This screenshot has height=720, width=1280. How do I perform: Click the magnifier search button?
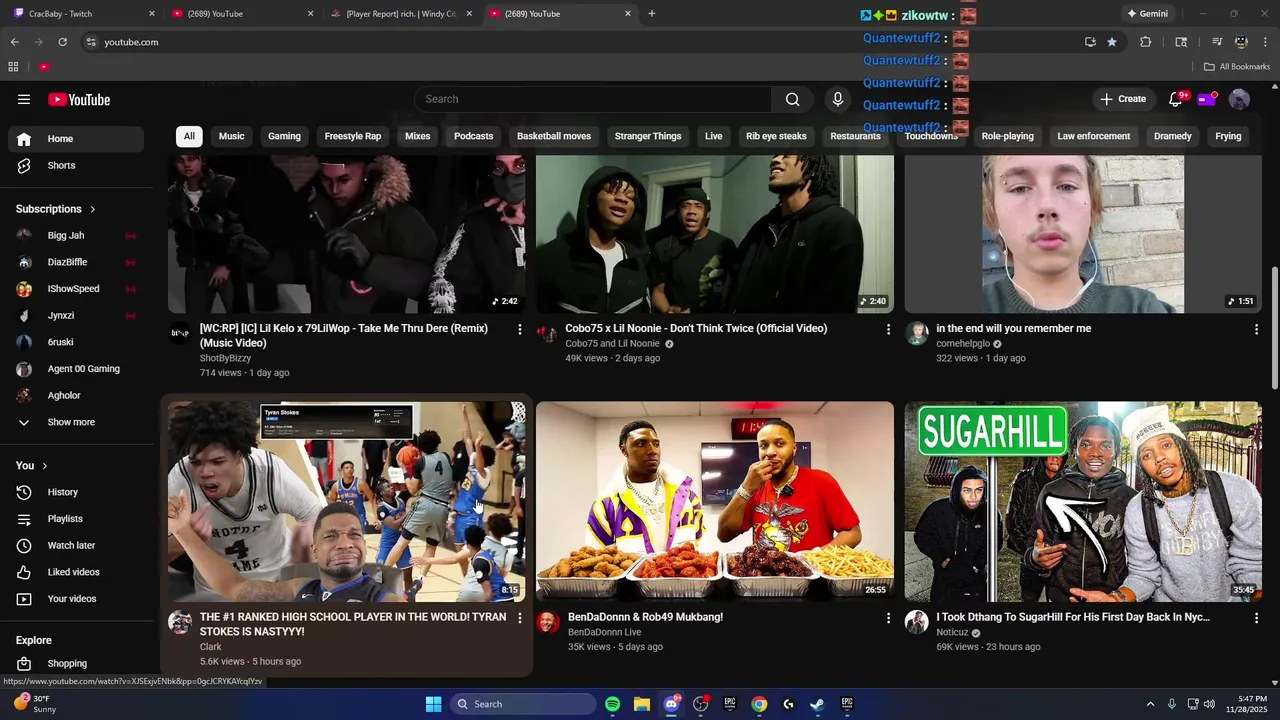[x=792, y=99]
